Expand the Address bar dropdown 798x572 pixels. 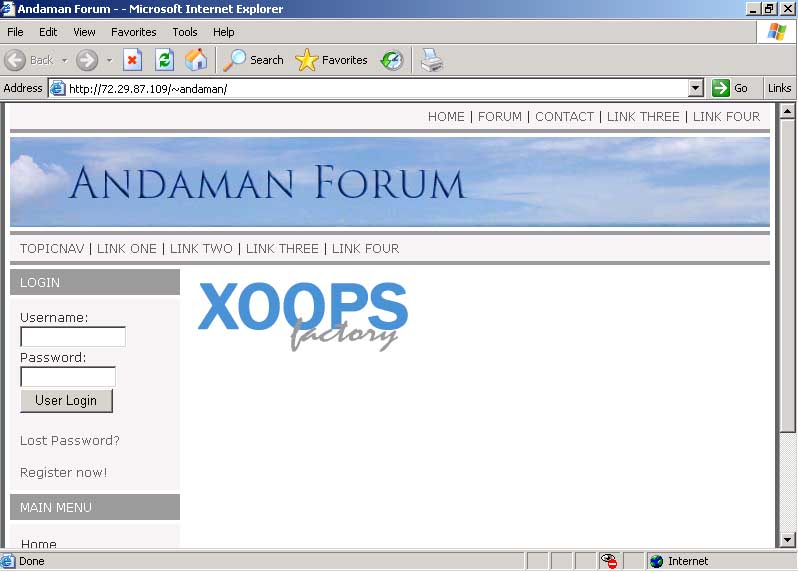pos(695,88)
